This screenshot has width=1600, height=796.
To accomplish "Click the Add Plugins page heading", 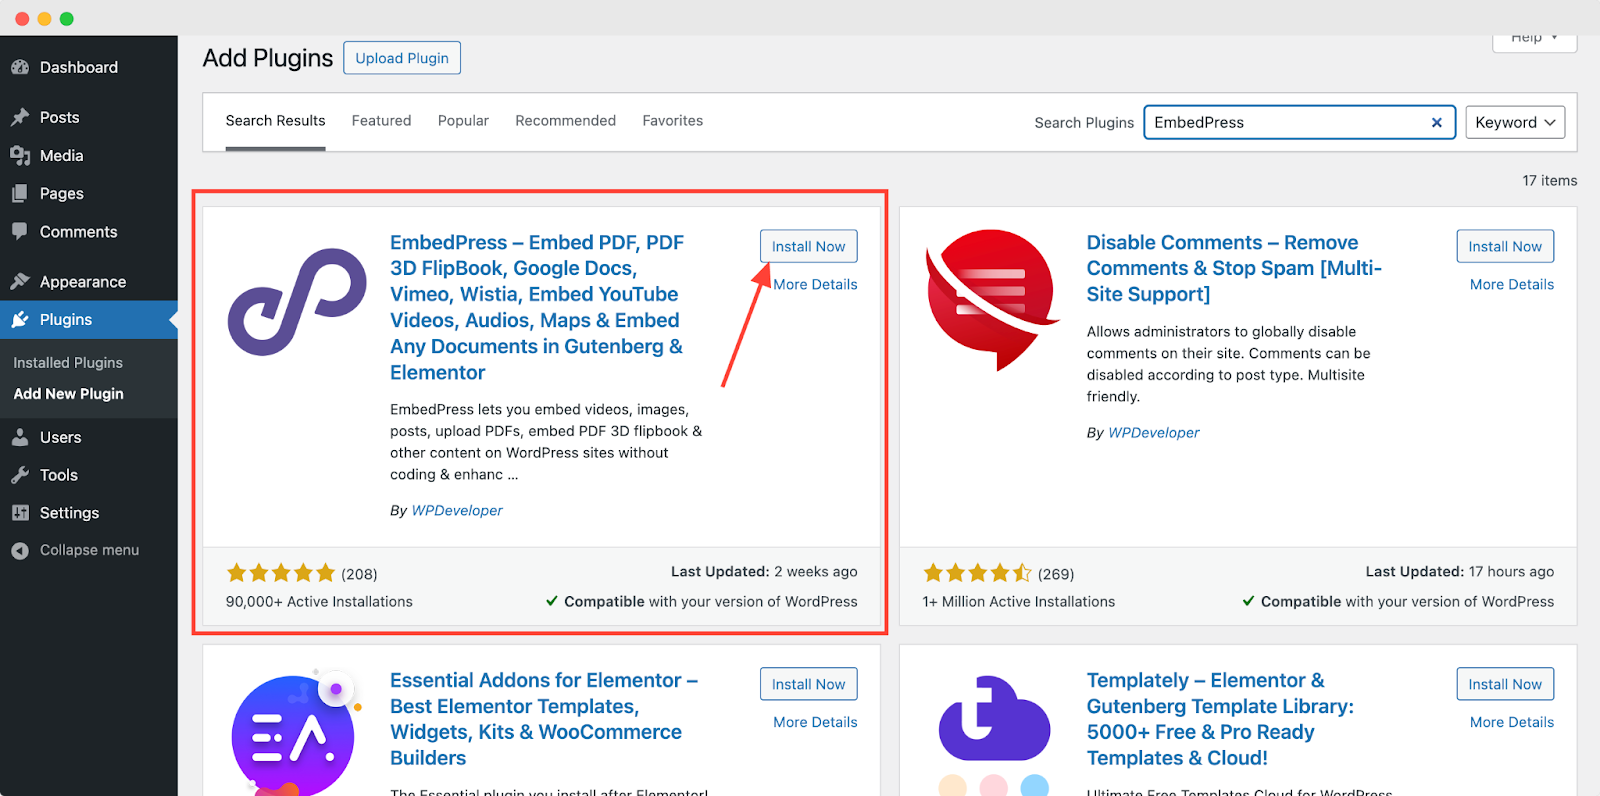I will pyautogui.click(x=267, y=58).
